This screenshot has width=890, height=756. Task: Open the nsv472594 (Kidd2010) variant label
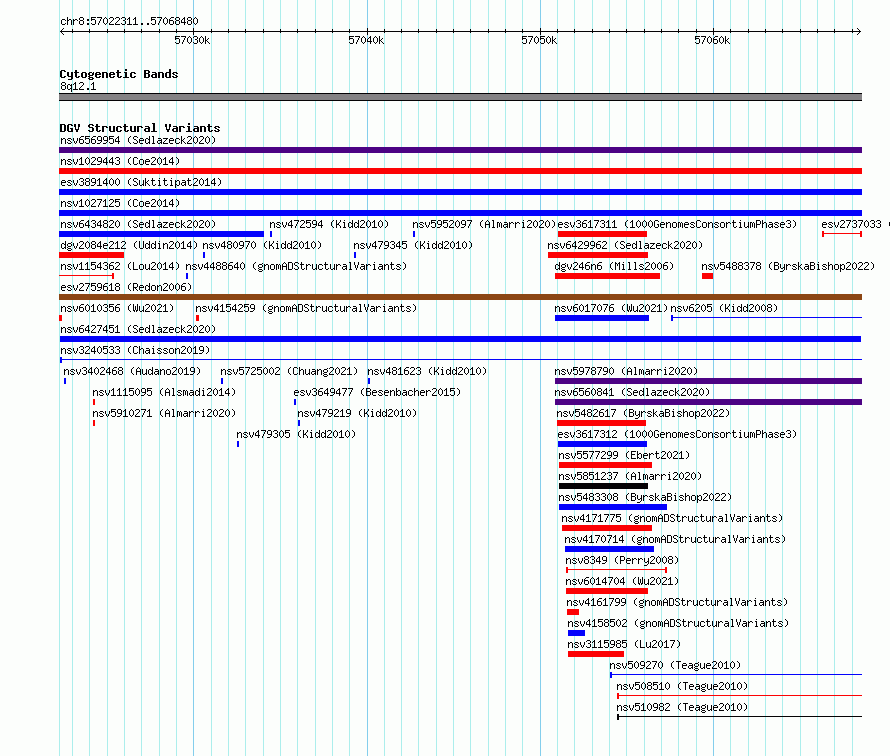(329, 224)
